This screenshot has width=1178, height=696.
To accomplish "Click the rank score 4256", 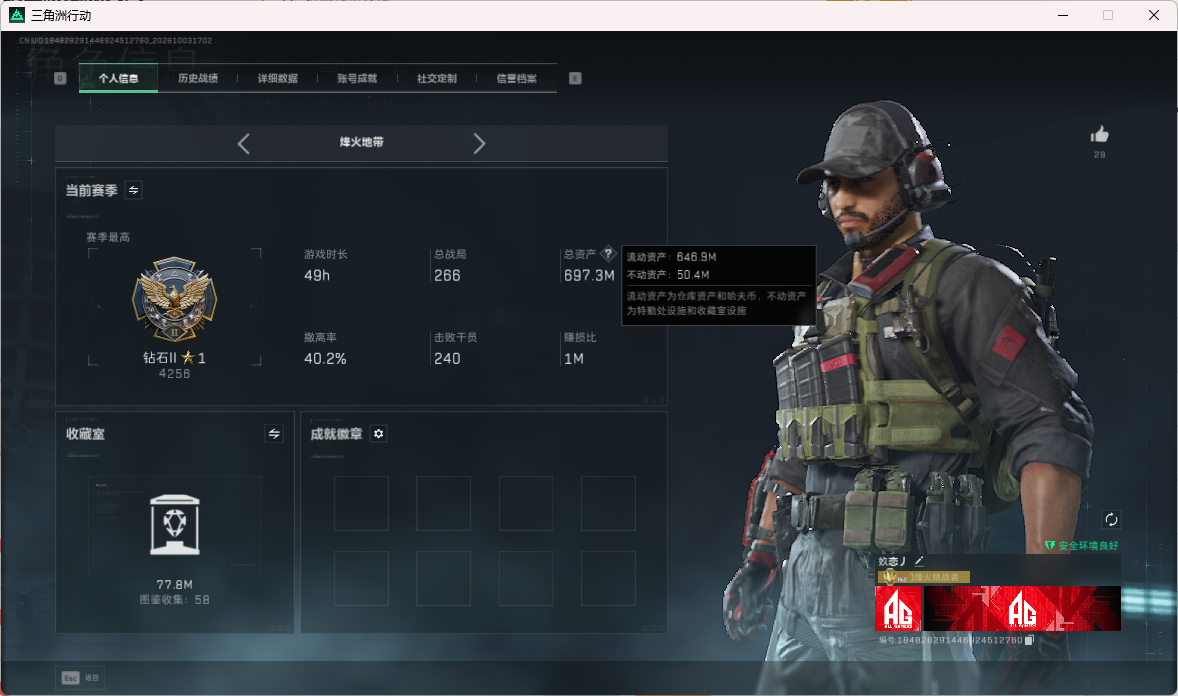I will click(174, 374).
